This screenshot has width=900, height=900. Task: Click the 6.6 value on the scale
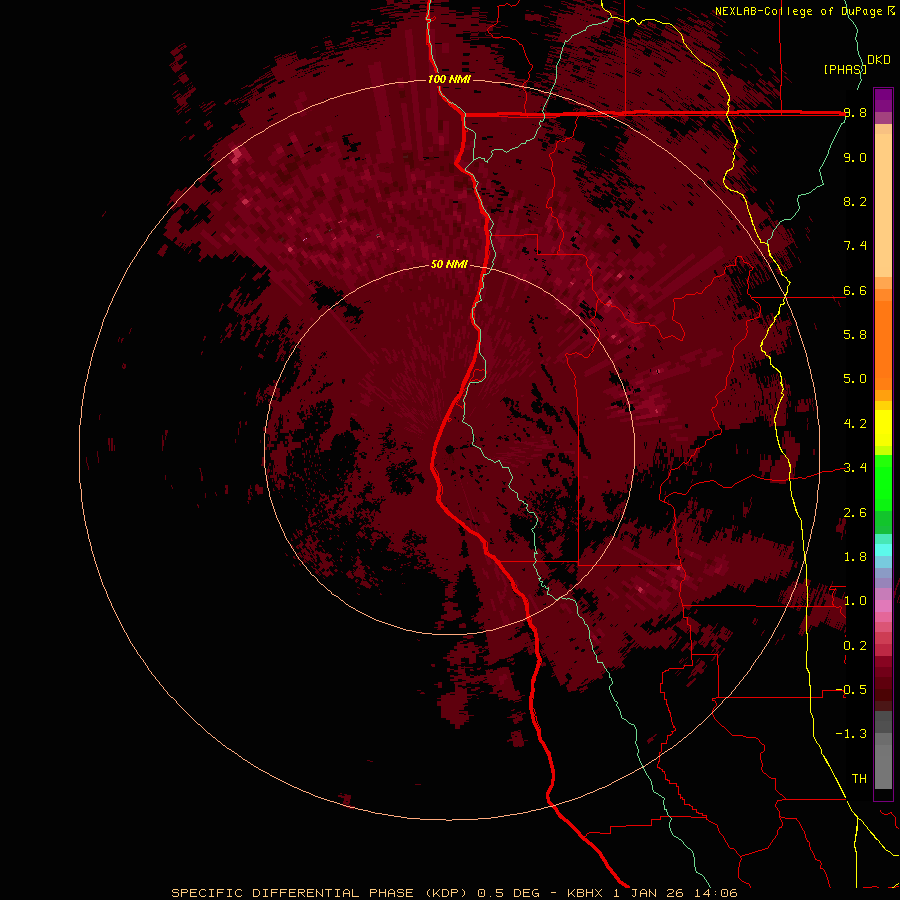pos(855,290)
